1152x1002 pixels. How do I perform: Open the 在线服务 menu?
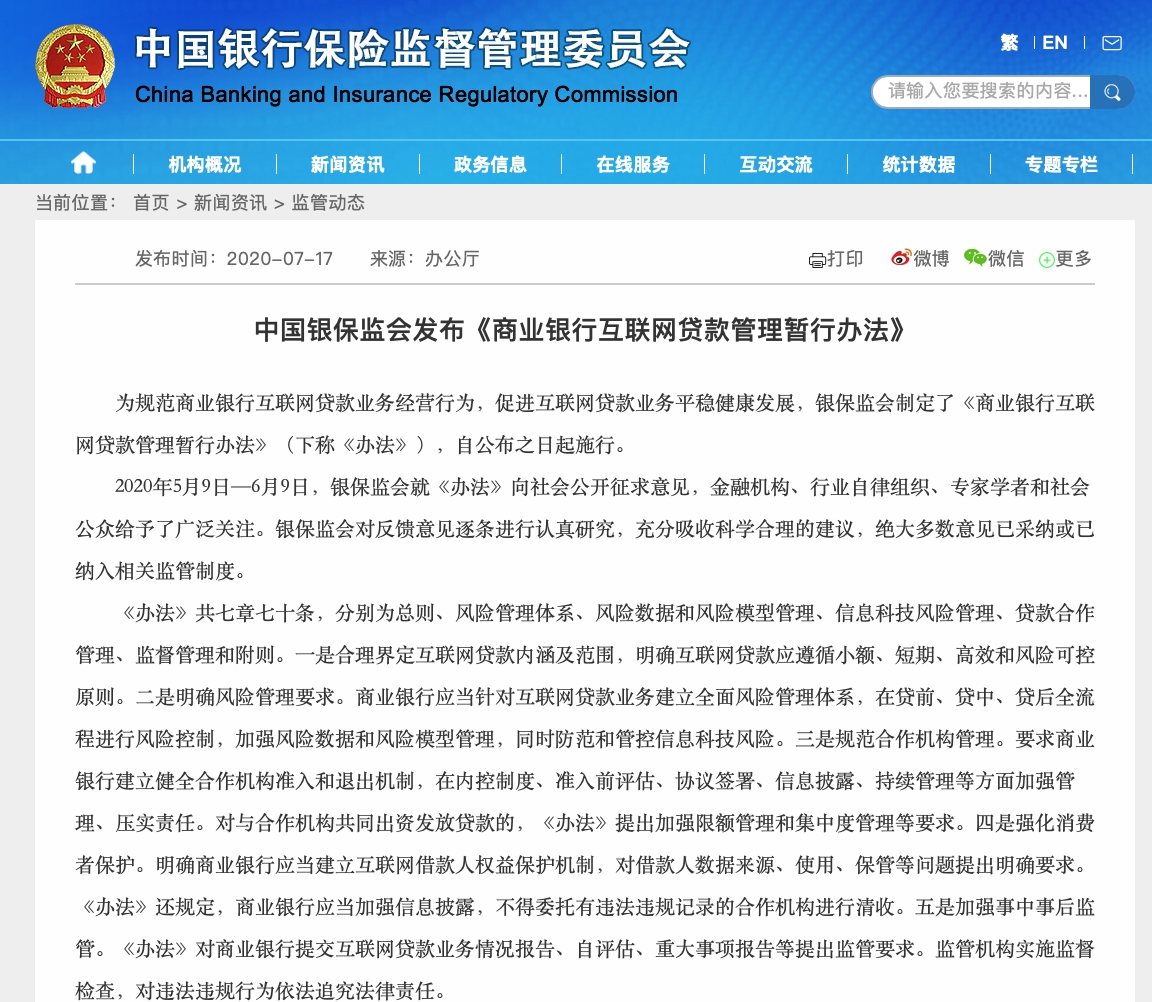(x=633, y=165)
